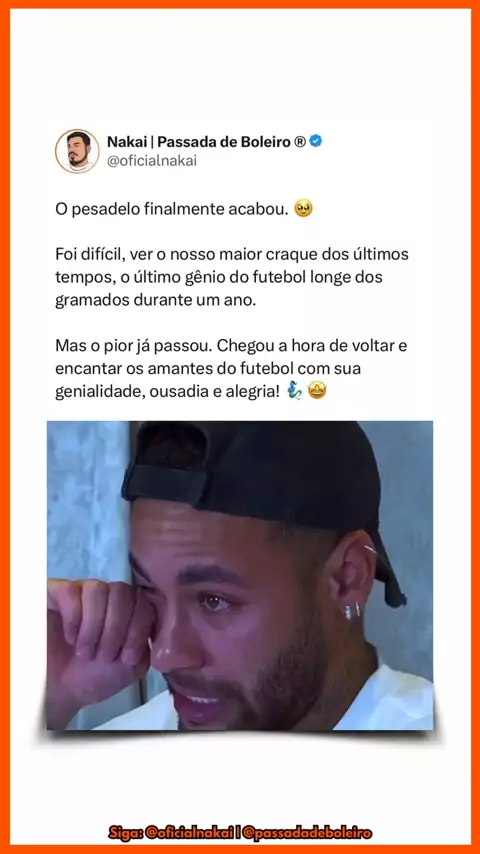Click the registered trademark ® symbol
The width and height of the screenshot is (480, 854).
click(300, 142)
